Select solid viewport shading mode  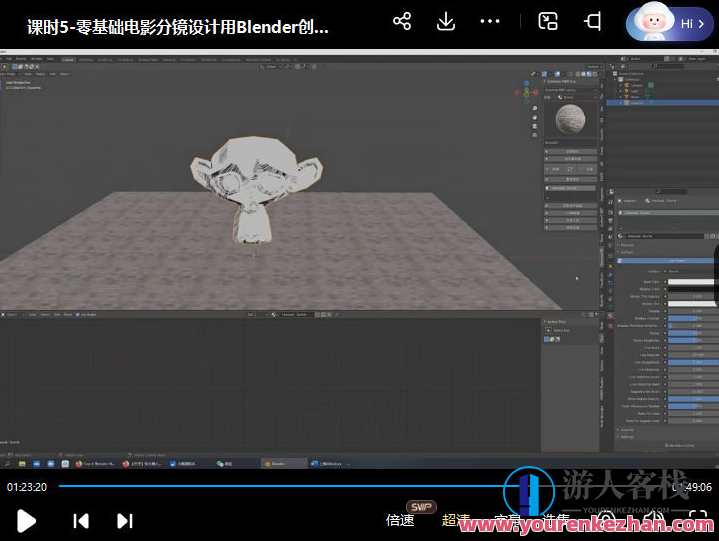click(x=584, y=73)
